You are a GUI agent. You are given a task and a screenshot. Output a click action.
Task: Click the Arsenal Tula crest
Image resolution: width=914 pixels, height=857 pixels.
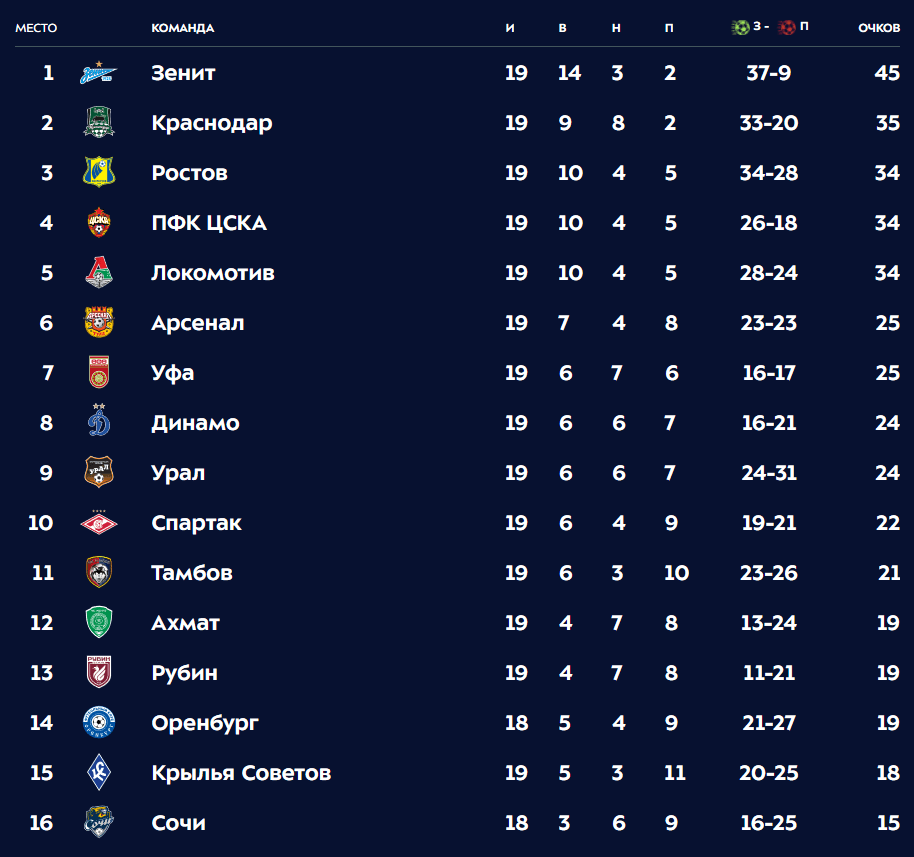pyautogui.click(x=99, y=322)
